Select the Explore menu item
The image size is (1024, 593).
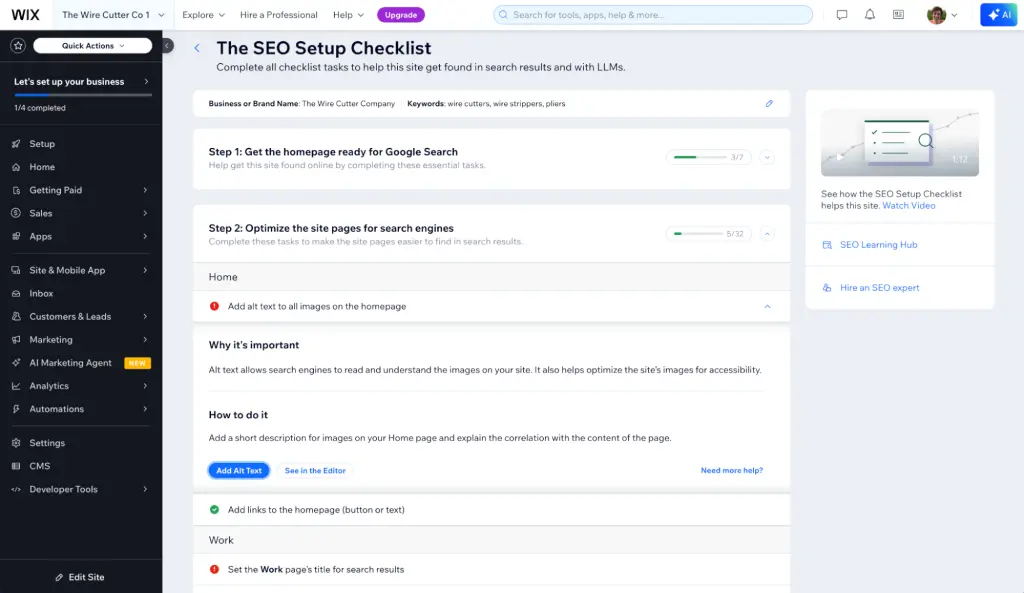pyautogui.click(x=199, y=15)
